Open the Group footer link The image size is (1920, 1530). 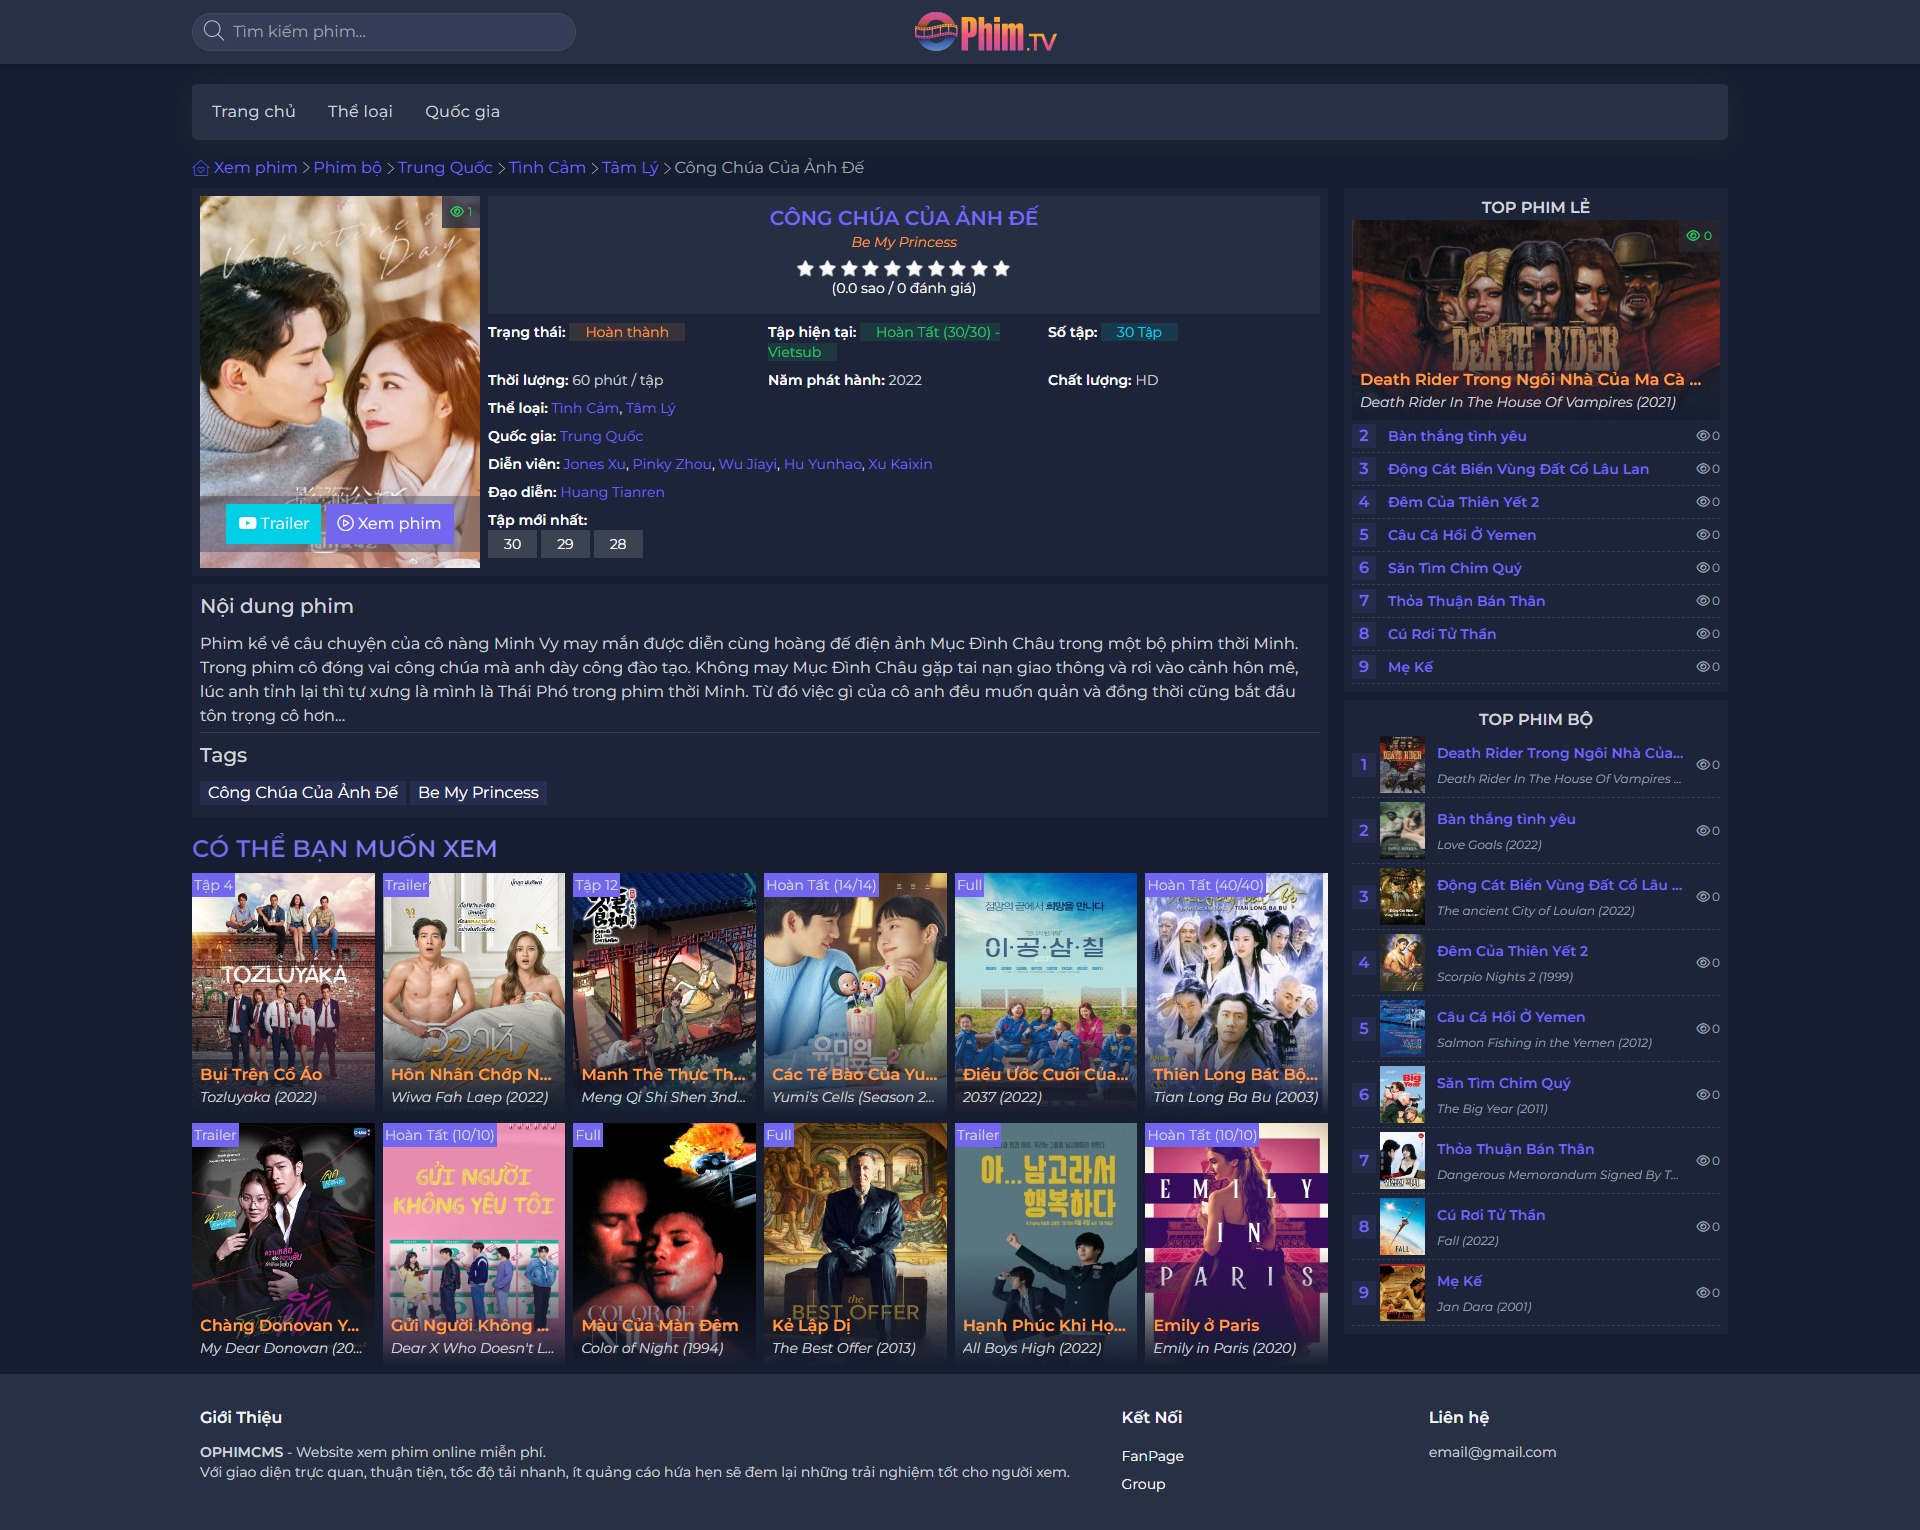1143,1484
